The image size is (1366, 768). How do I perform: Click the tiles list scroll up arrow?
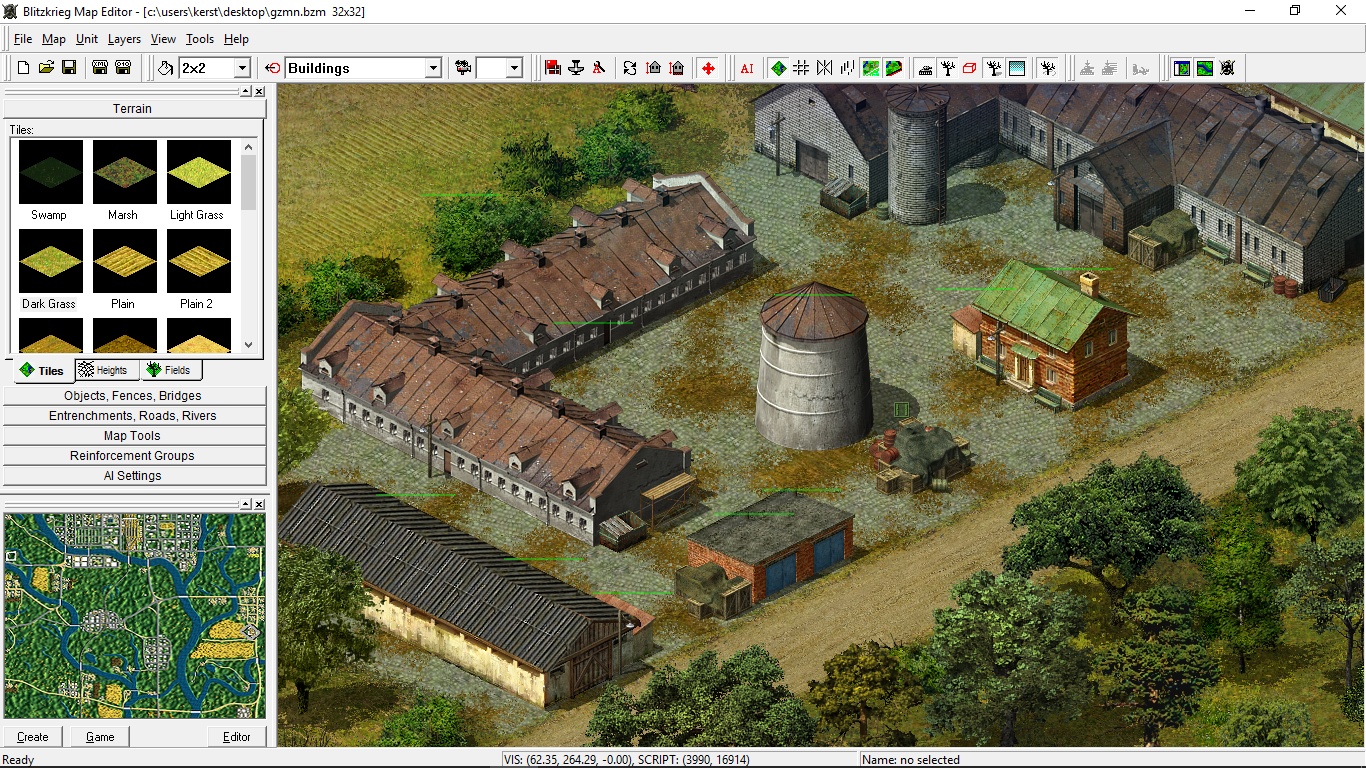[x=249, y=147]
